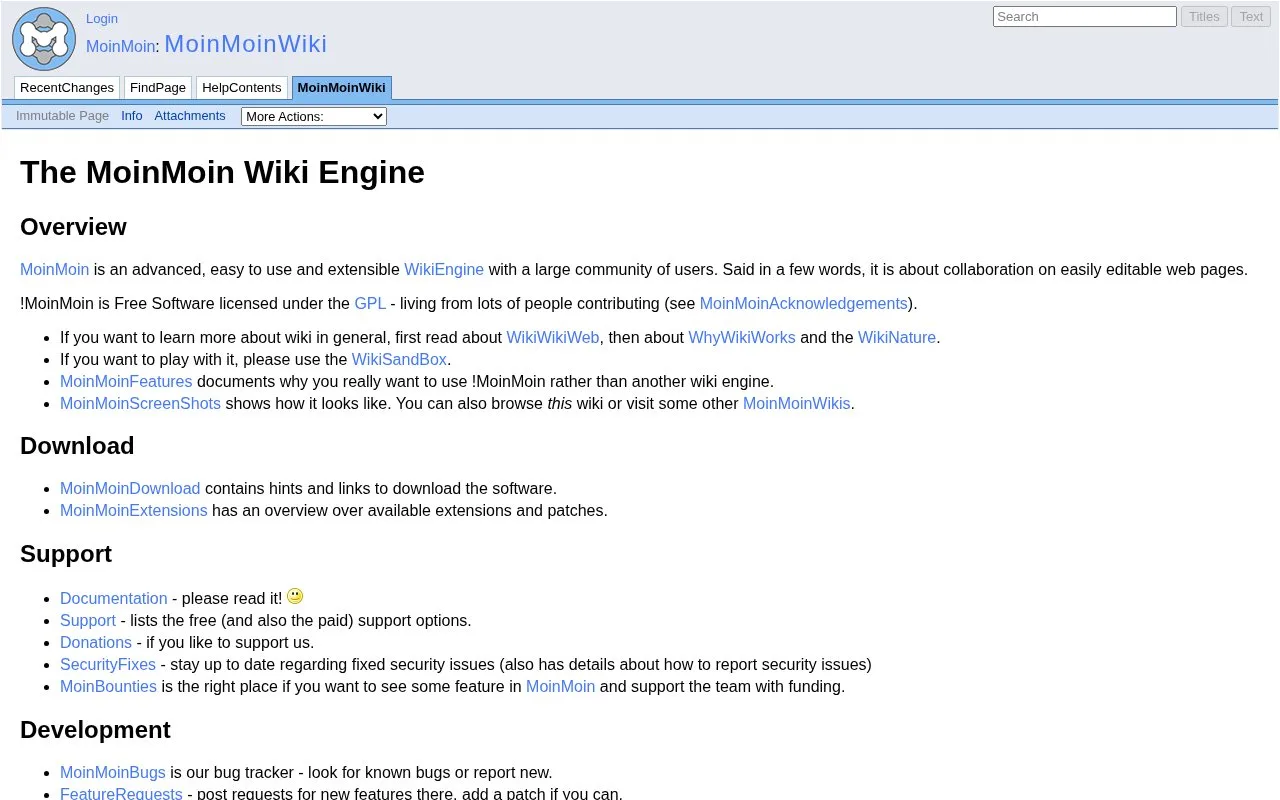Open the WikiNature link
1280x800 pixels.
click(897, 337)
